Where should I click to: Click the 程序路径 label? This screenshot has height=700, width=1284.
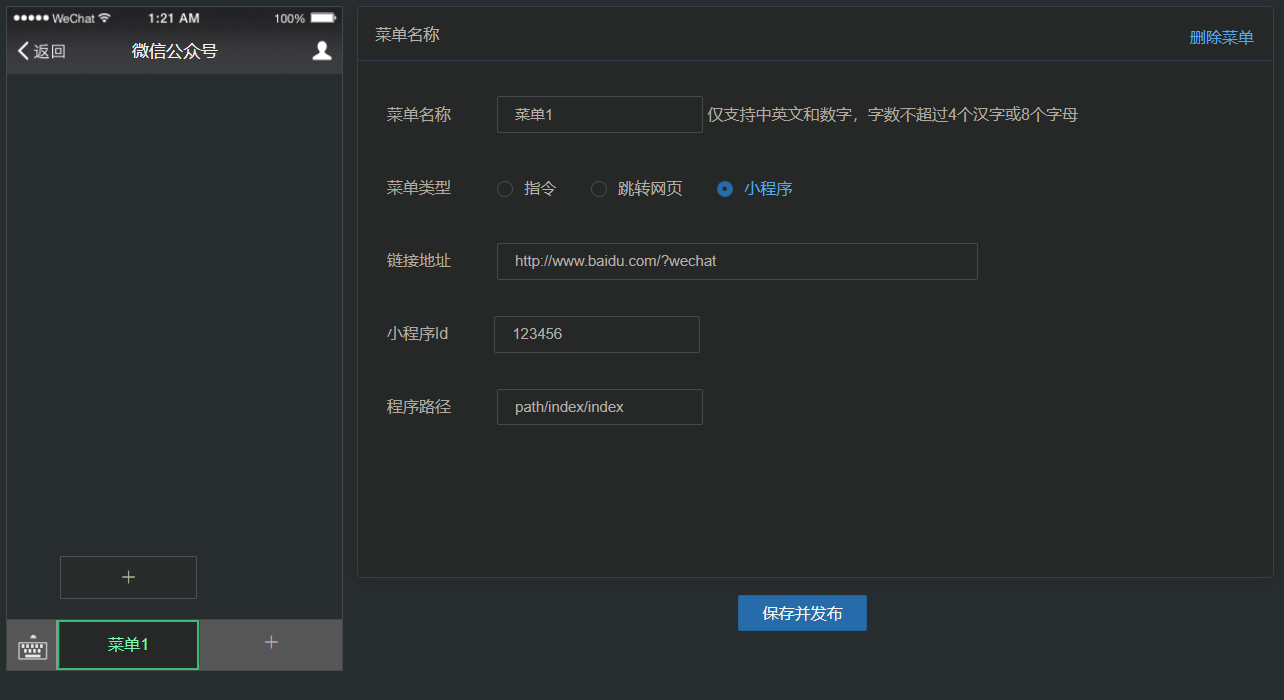[419, 406]
